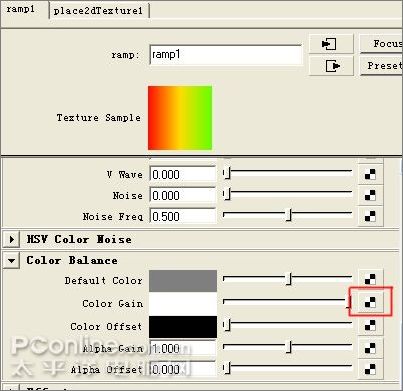
Task: Expand the HSV Color Noise section
Action: [x=12, y=239]
